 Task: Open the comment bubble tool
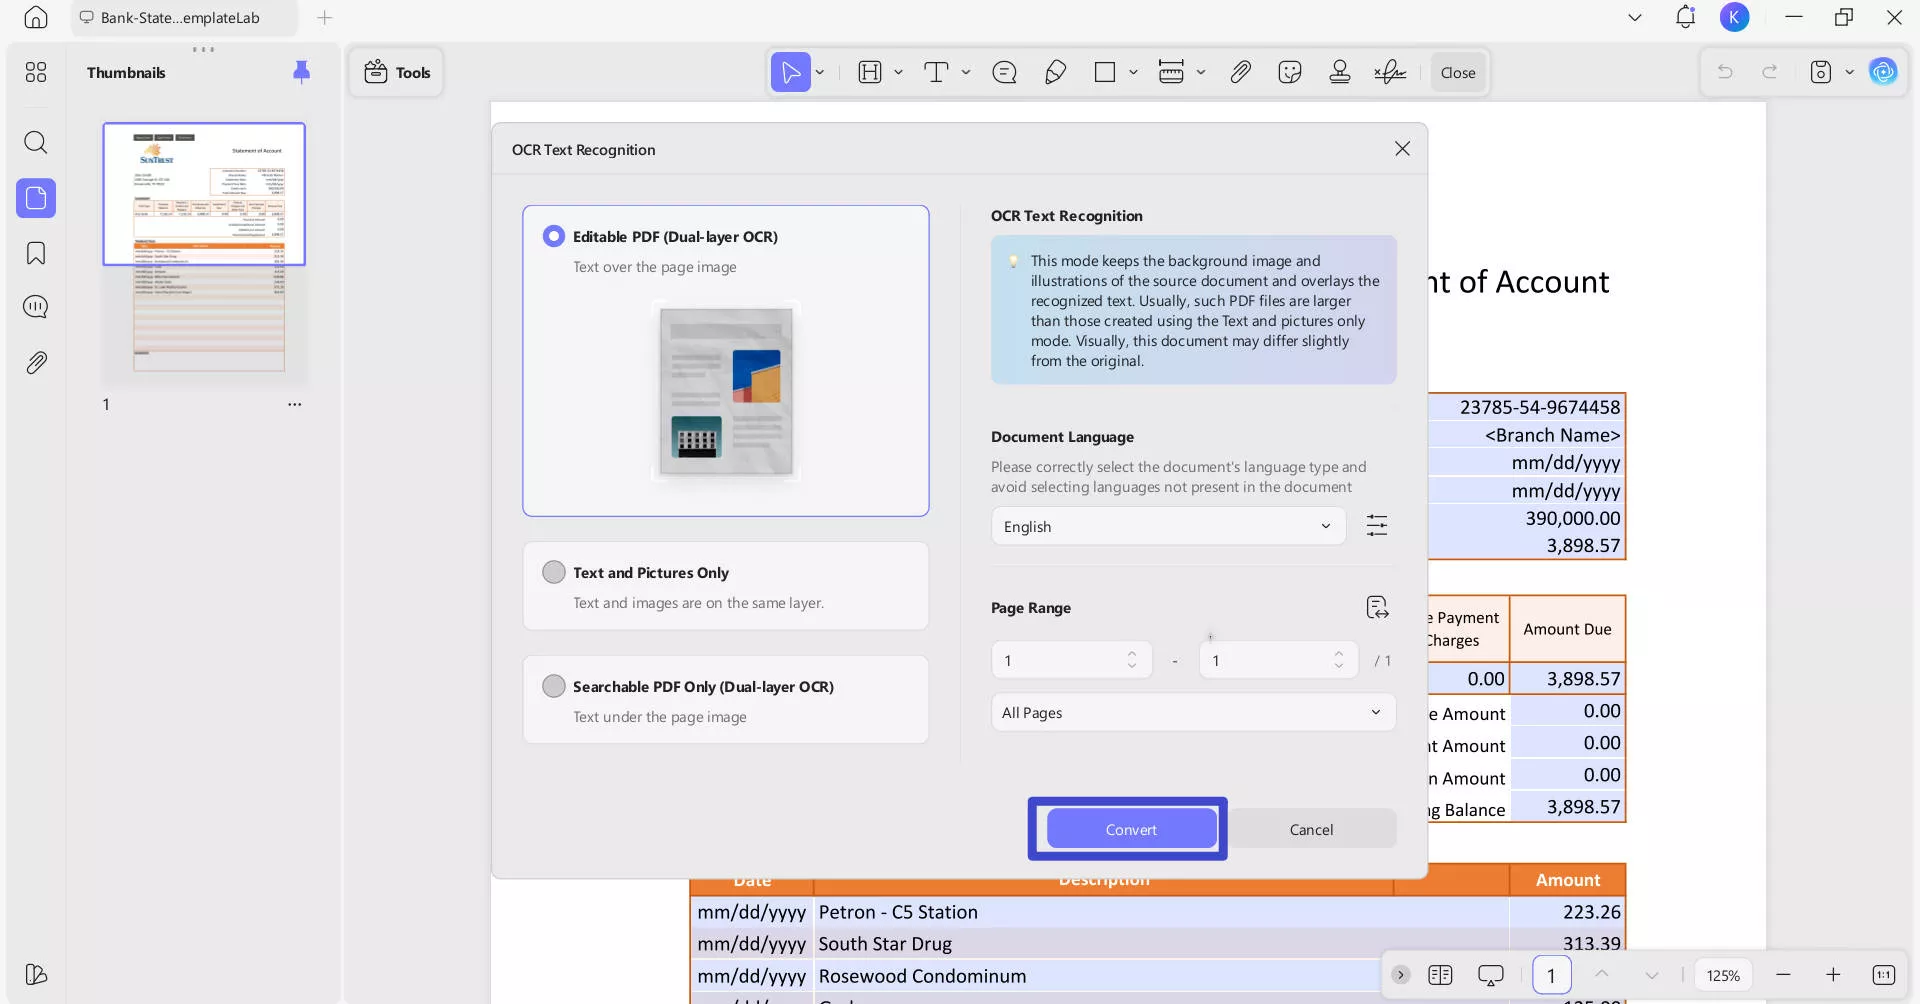(x=1004, y=72)
